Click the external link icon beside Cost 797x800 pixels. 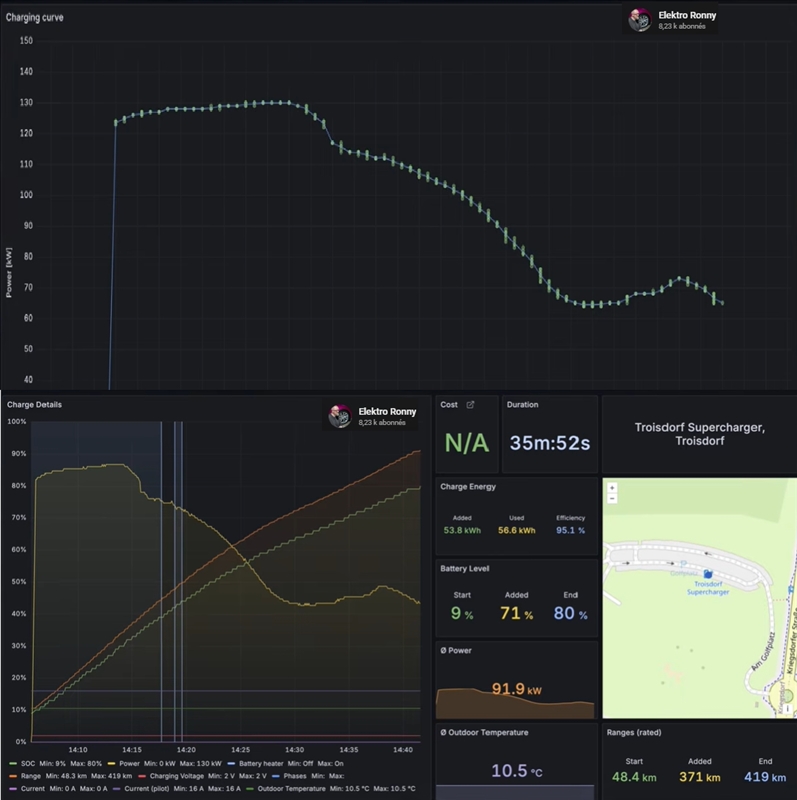pos(471,405)
